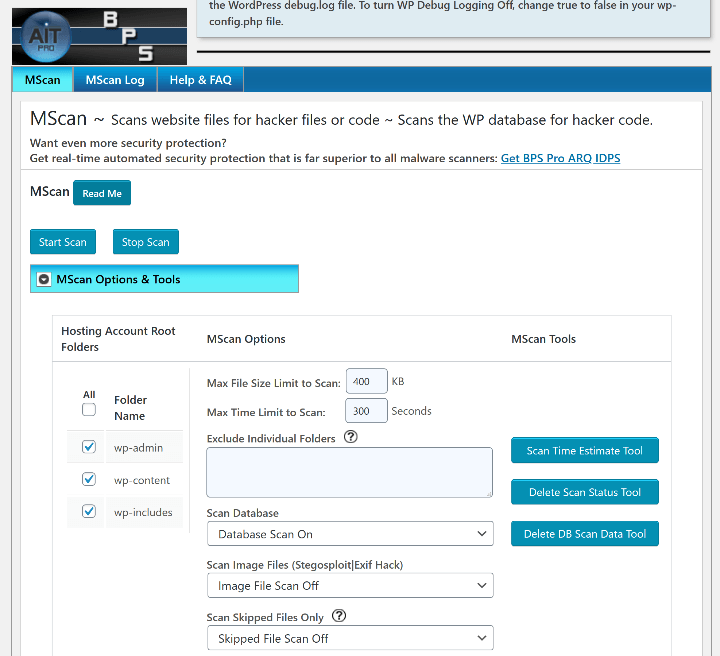The width and height of the screenshot is (720, 656).
Task: Run the Scan Time Estimate Tool
Action: (585, 450)
